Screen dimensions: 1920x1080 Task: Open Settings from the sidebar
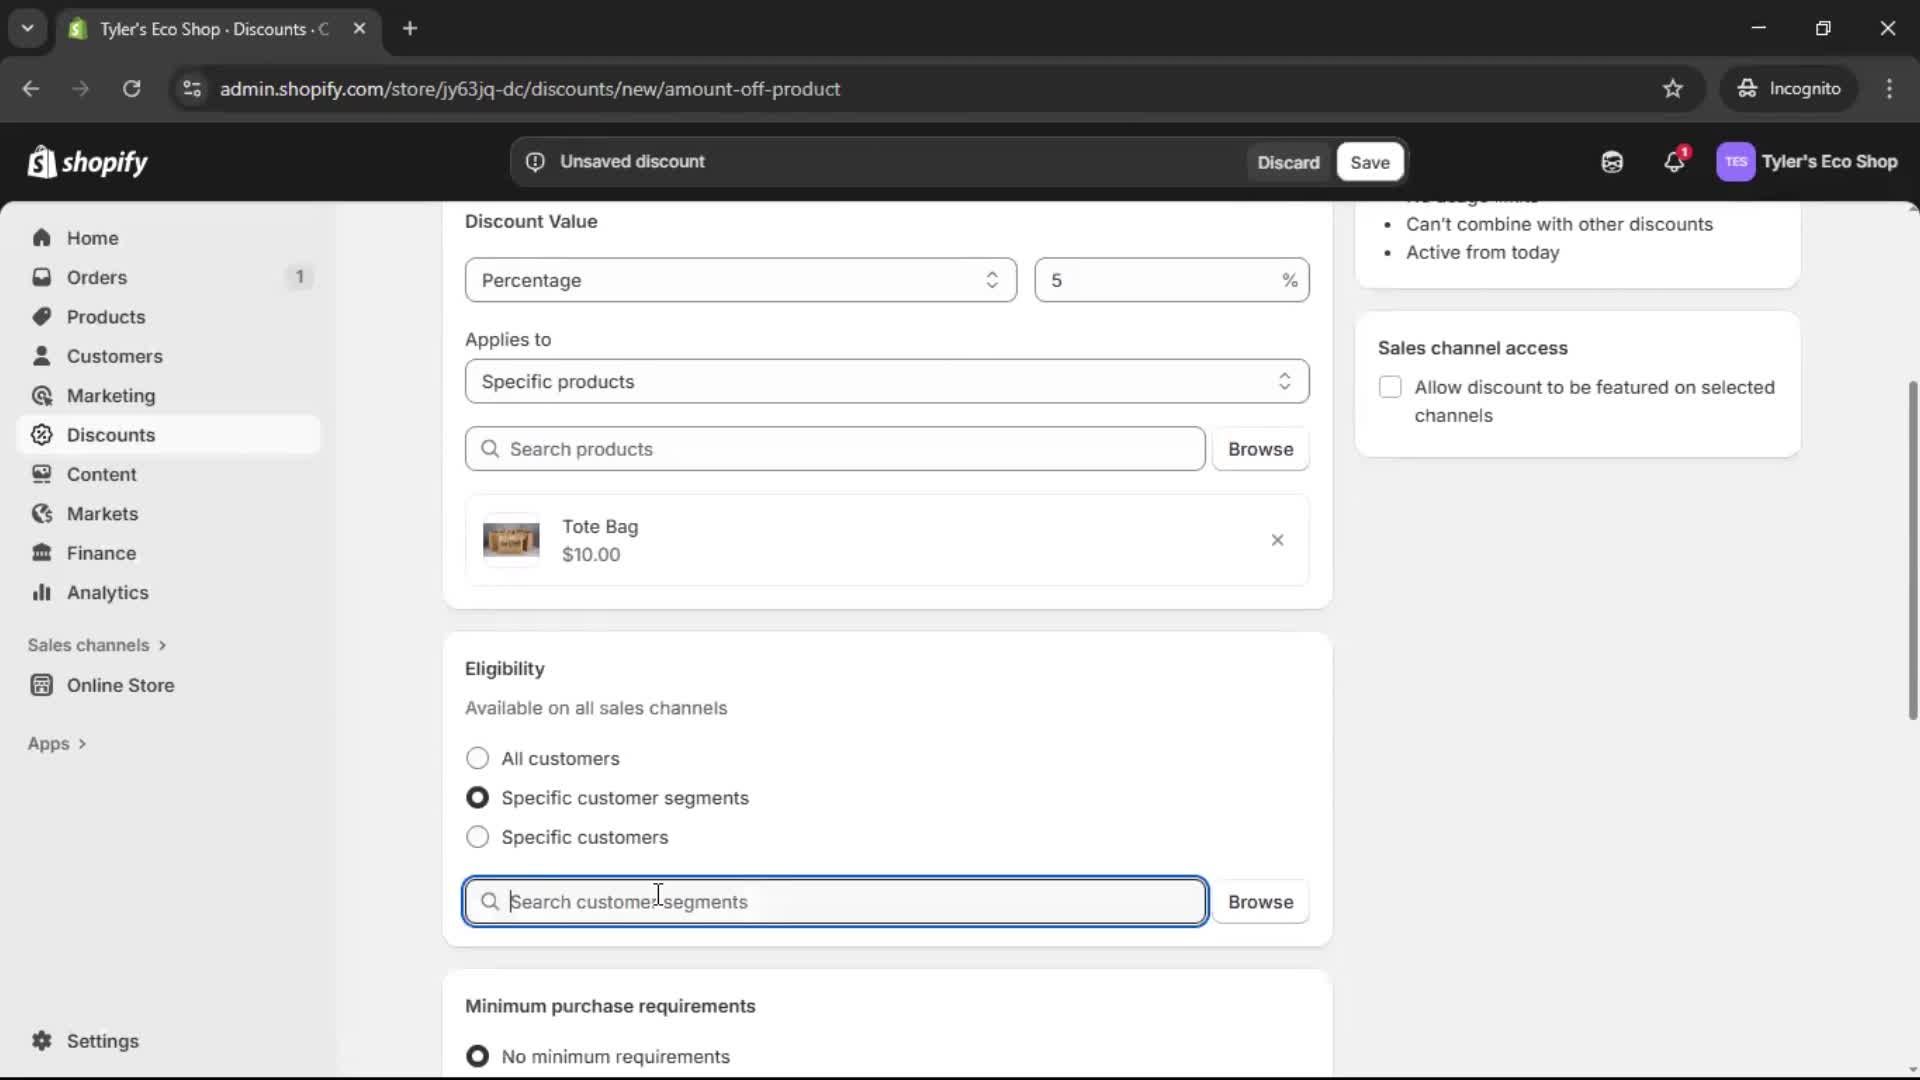pyautogui.click(x=100, y=1041)
